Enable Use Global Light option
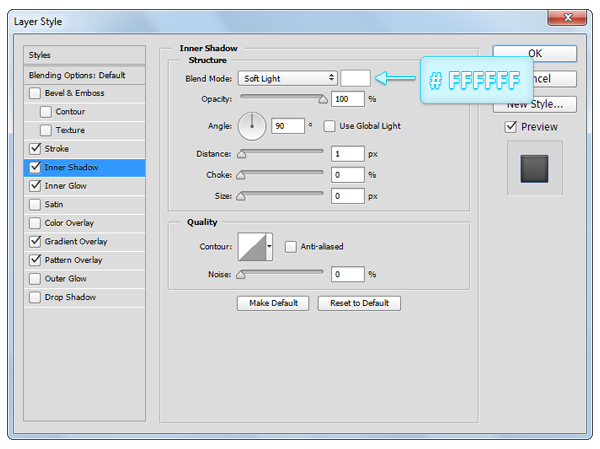The width and height of the screenshot is (600, 449). pyautogui.click(x=329, y=126)
